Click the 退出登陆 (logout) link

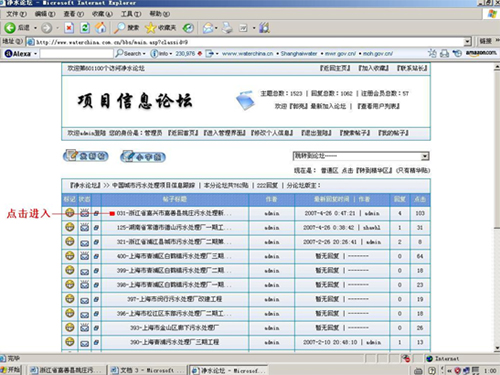coord(316,133)
